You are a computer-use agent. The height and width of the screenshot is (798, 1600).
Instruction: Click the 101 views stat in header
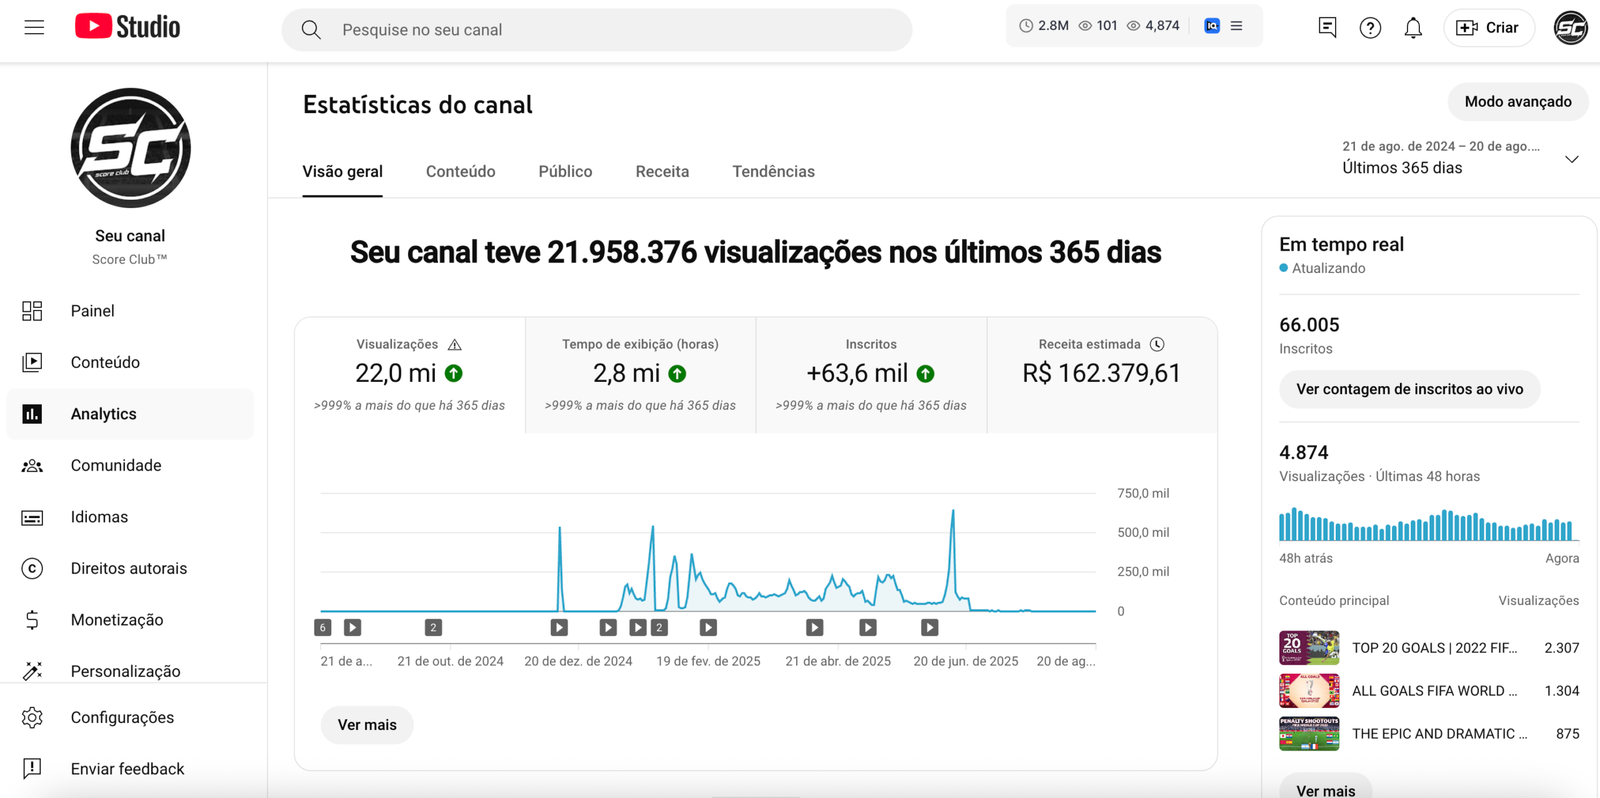click(x=1098, y=26)
